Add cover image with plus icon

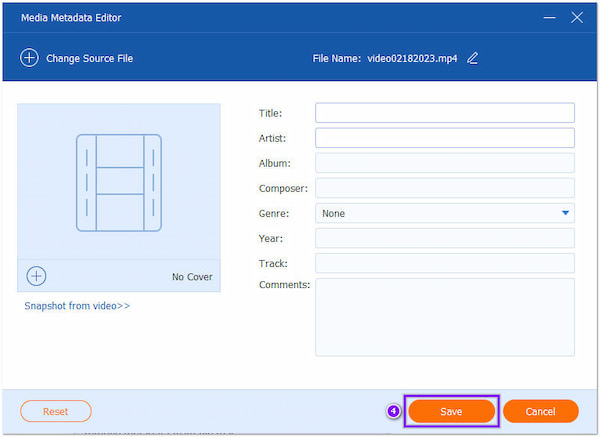(x=36, y=276)
